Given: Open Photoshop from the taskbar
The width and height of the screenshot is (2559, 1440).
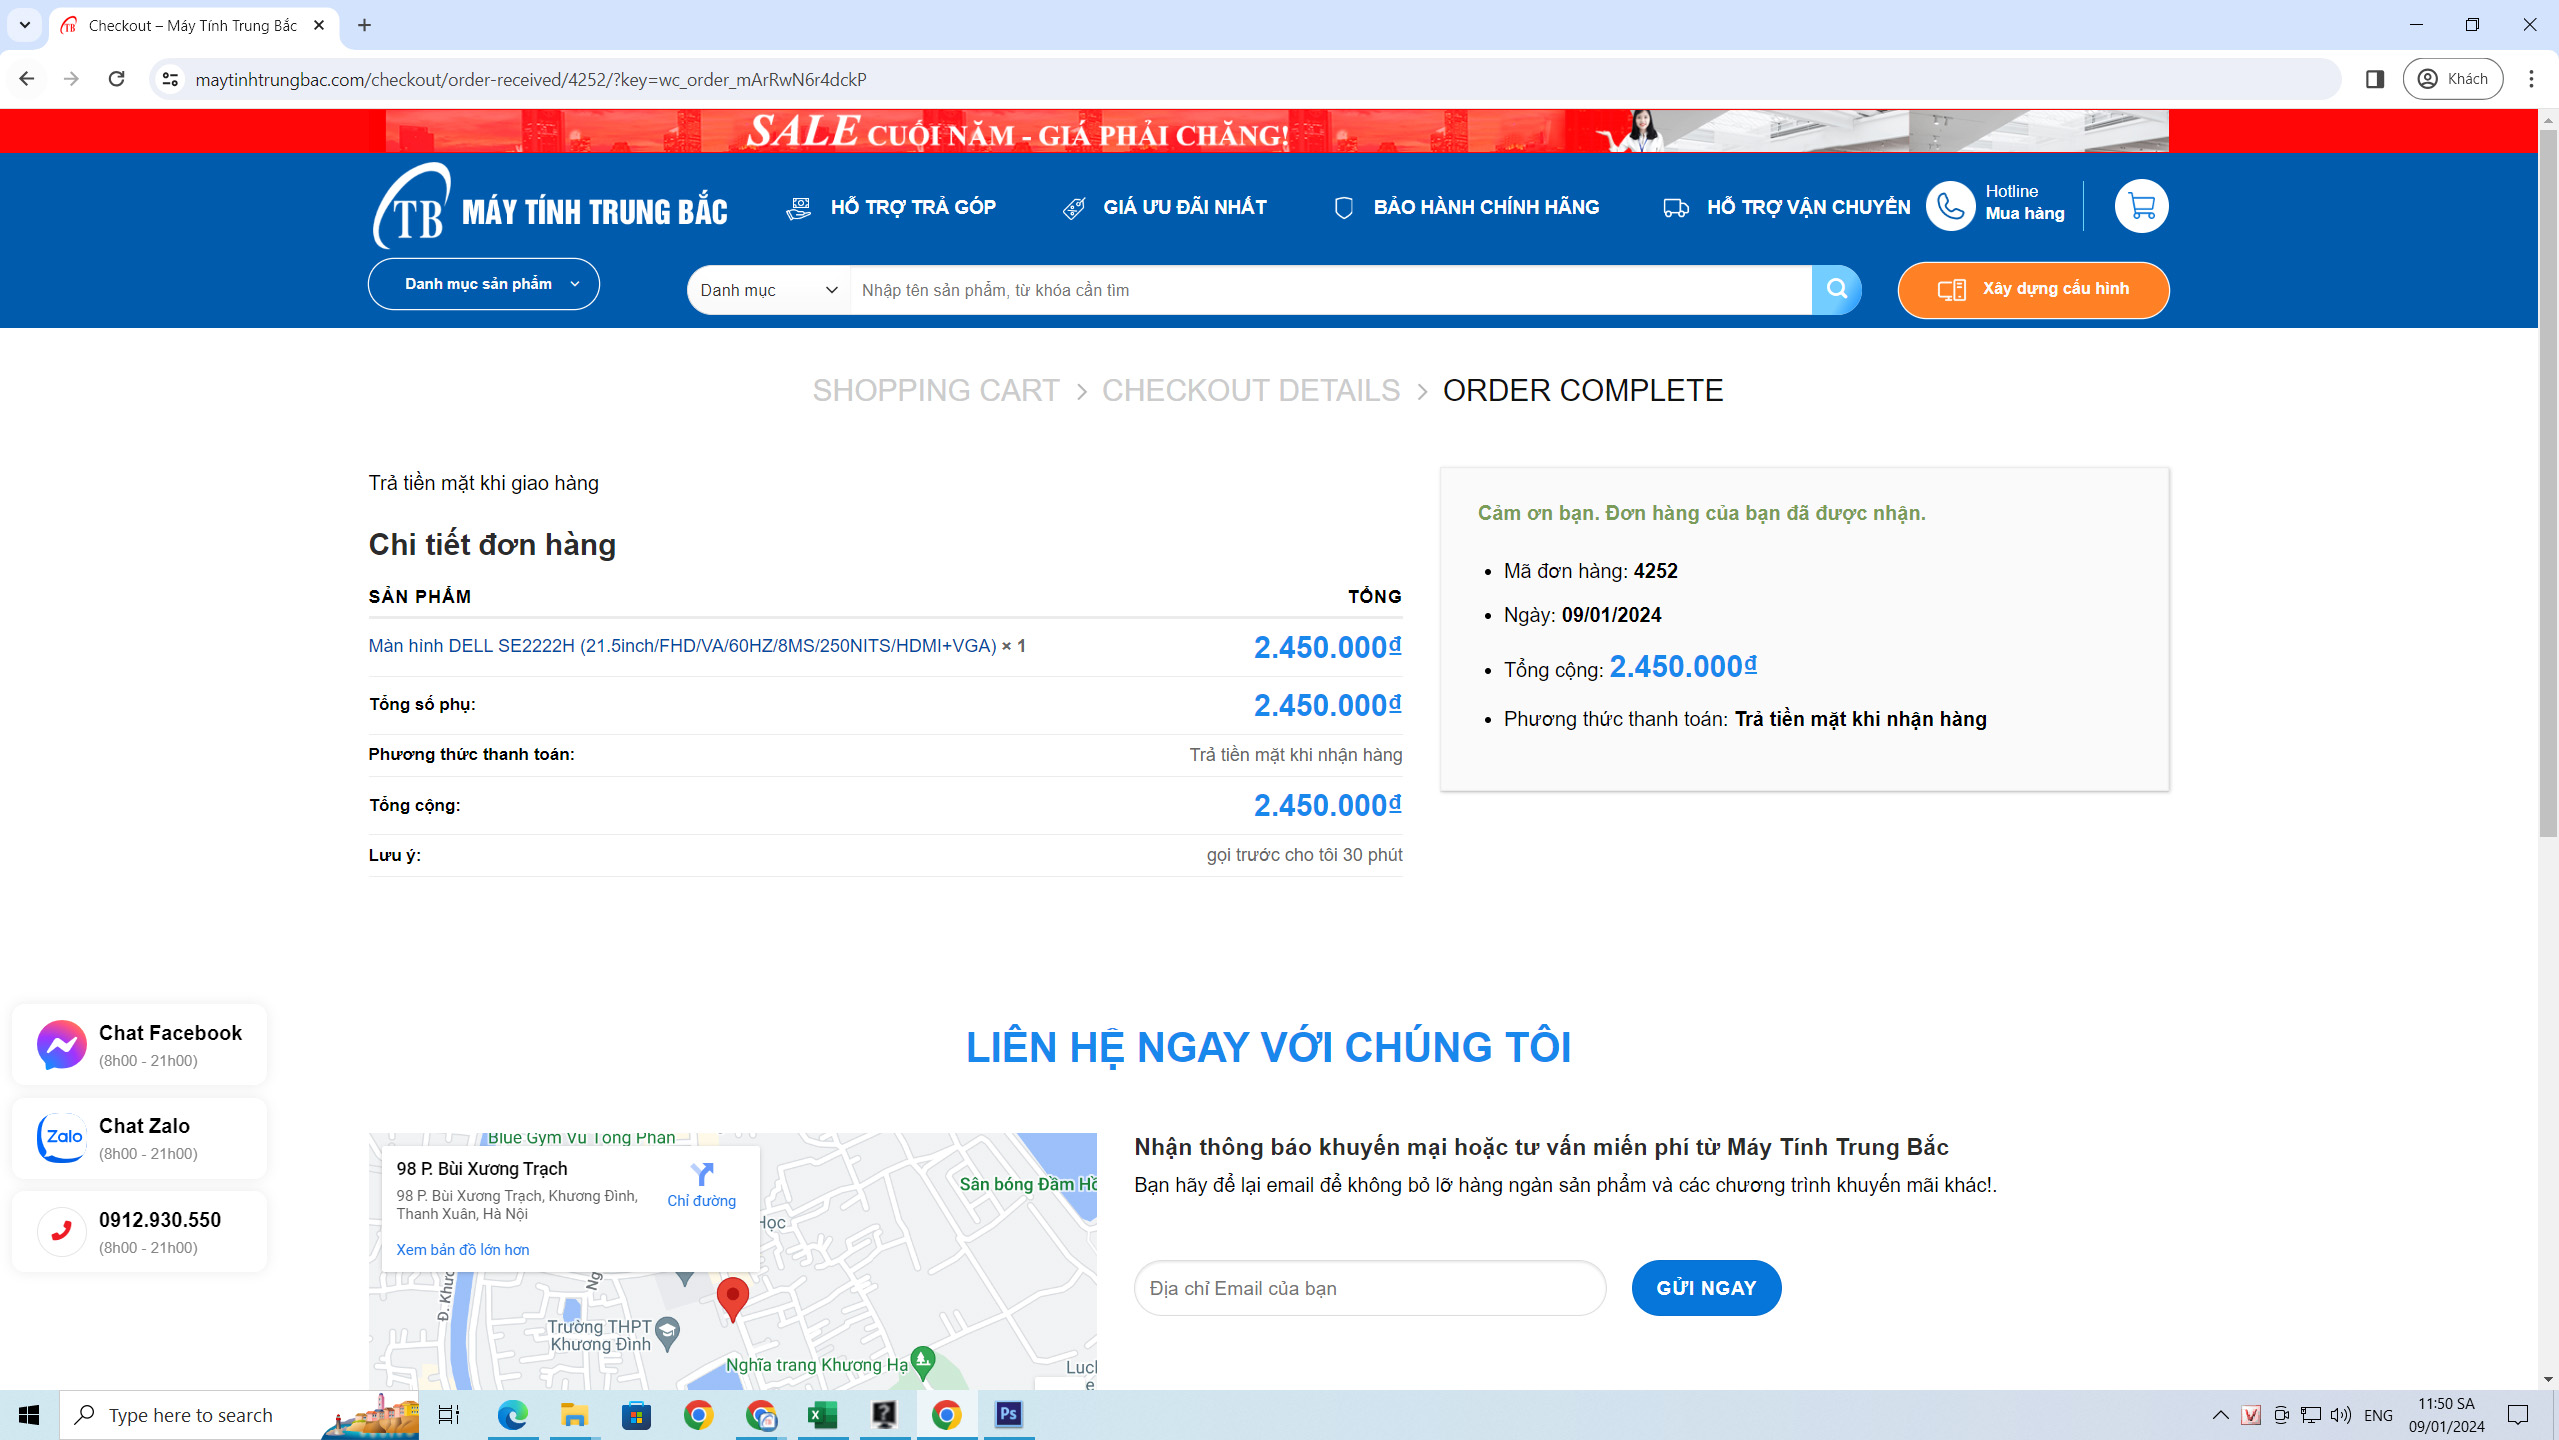Looking at the screenshot, I should [1008, 1414].
